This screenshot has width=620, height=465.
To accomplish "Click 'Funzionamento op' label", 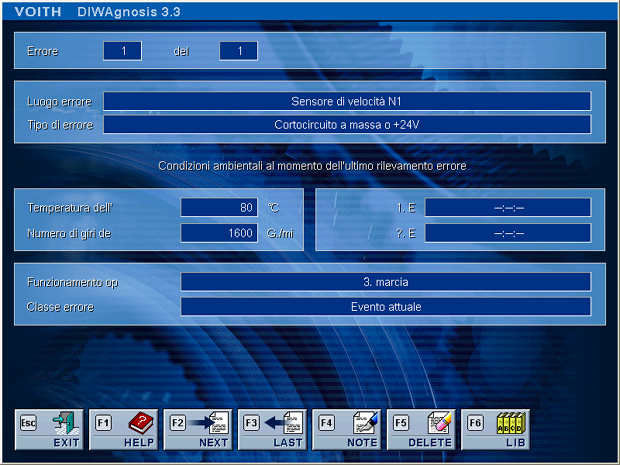I will point(72,283).
